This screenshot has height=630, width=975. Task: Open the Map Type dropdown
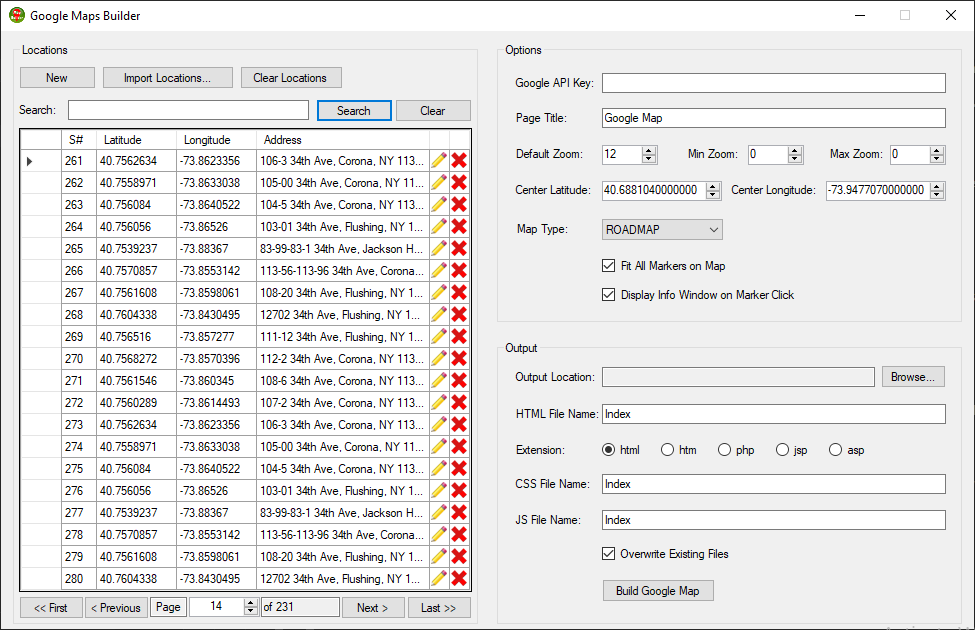[662, 230]
